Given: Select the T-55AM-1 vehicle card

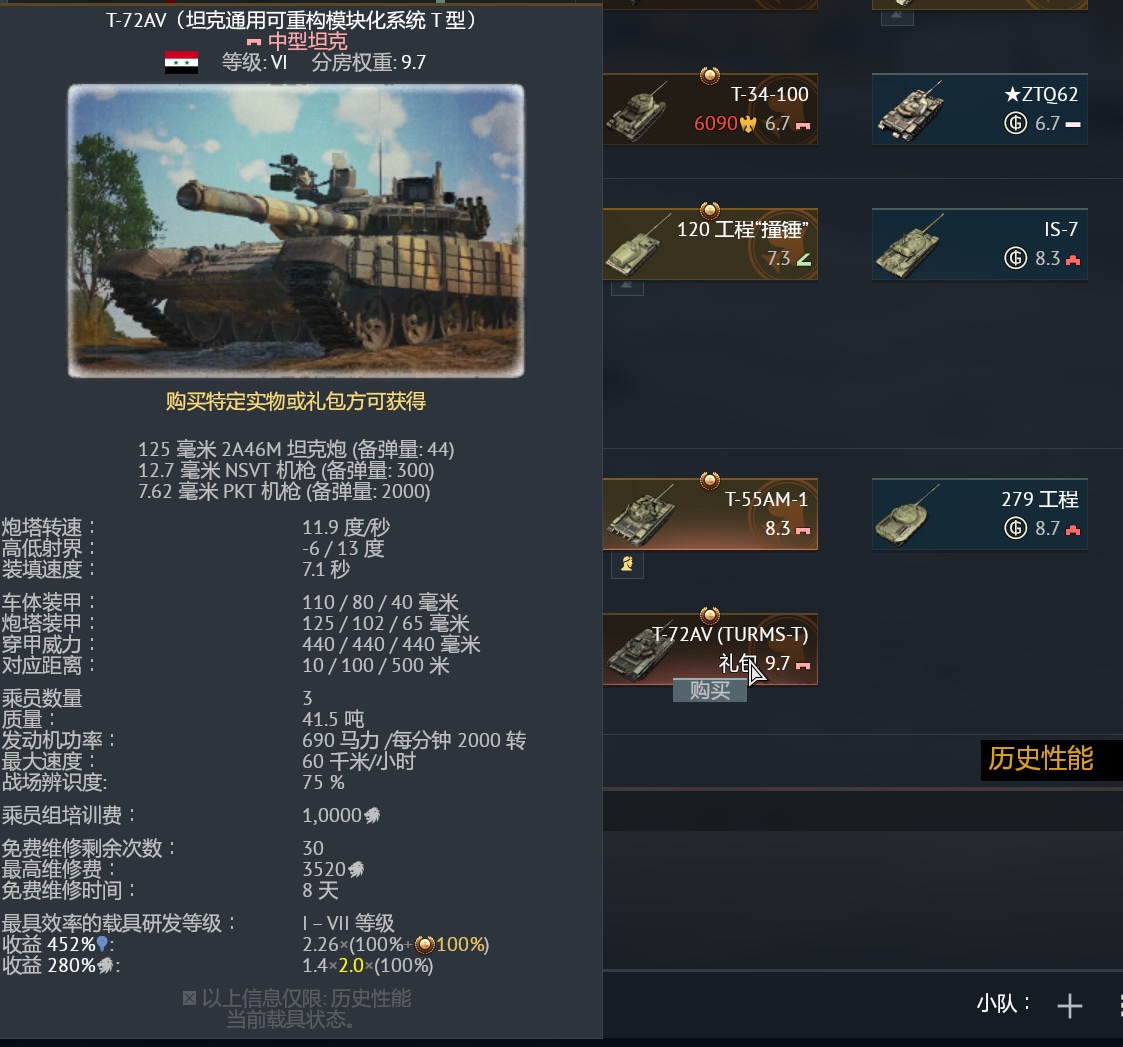Looking at the screenshot, I should (x=710, y=514).
